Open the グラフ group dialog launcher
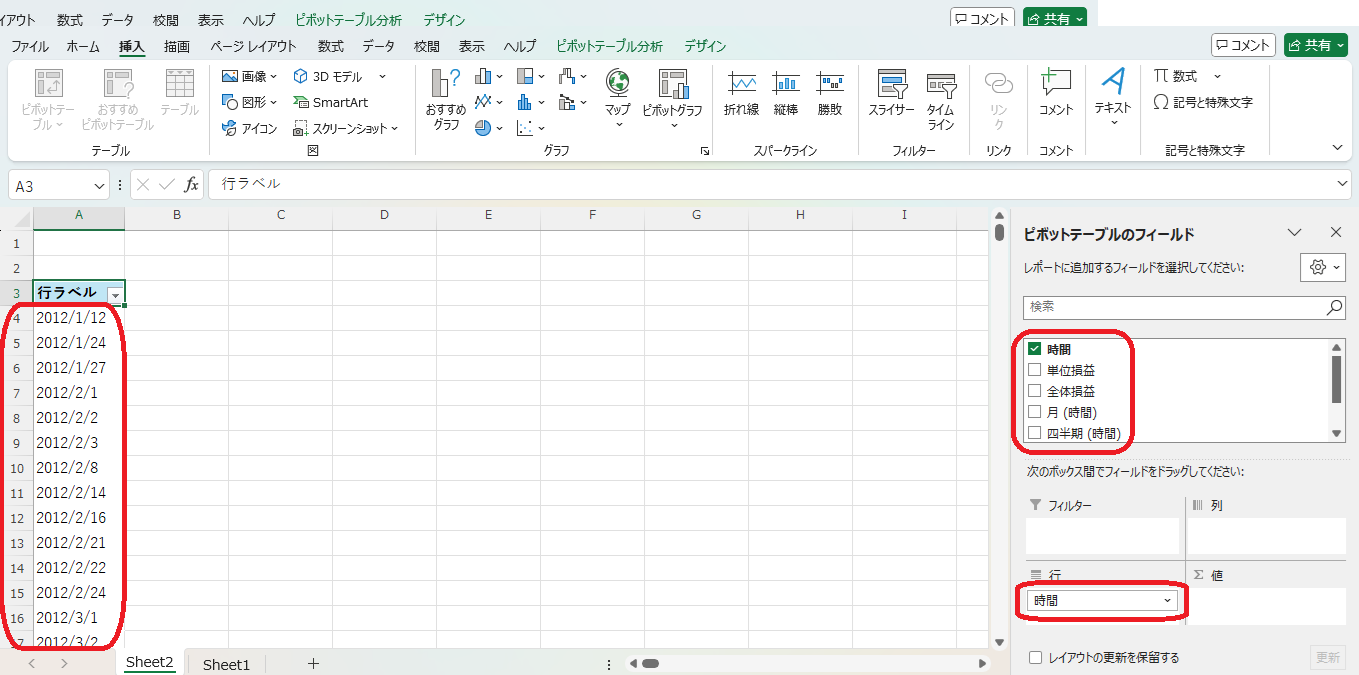The height and width of the screenshot is (675, 1359). click(x=705, y=151)
